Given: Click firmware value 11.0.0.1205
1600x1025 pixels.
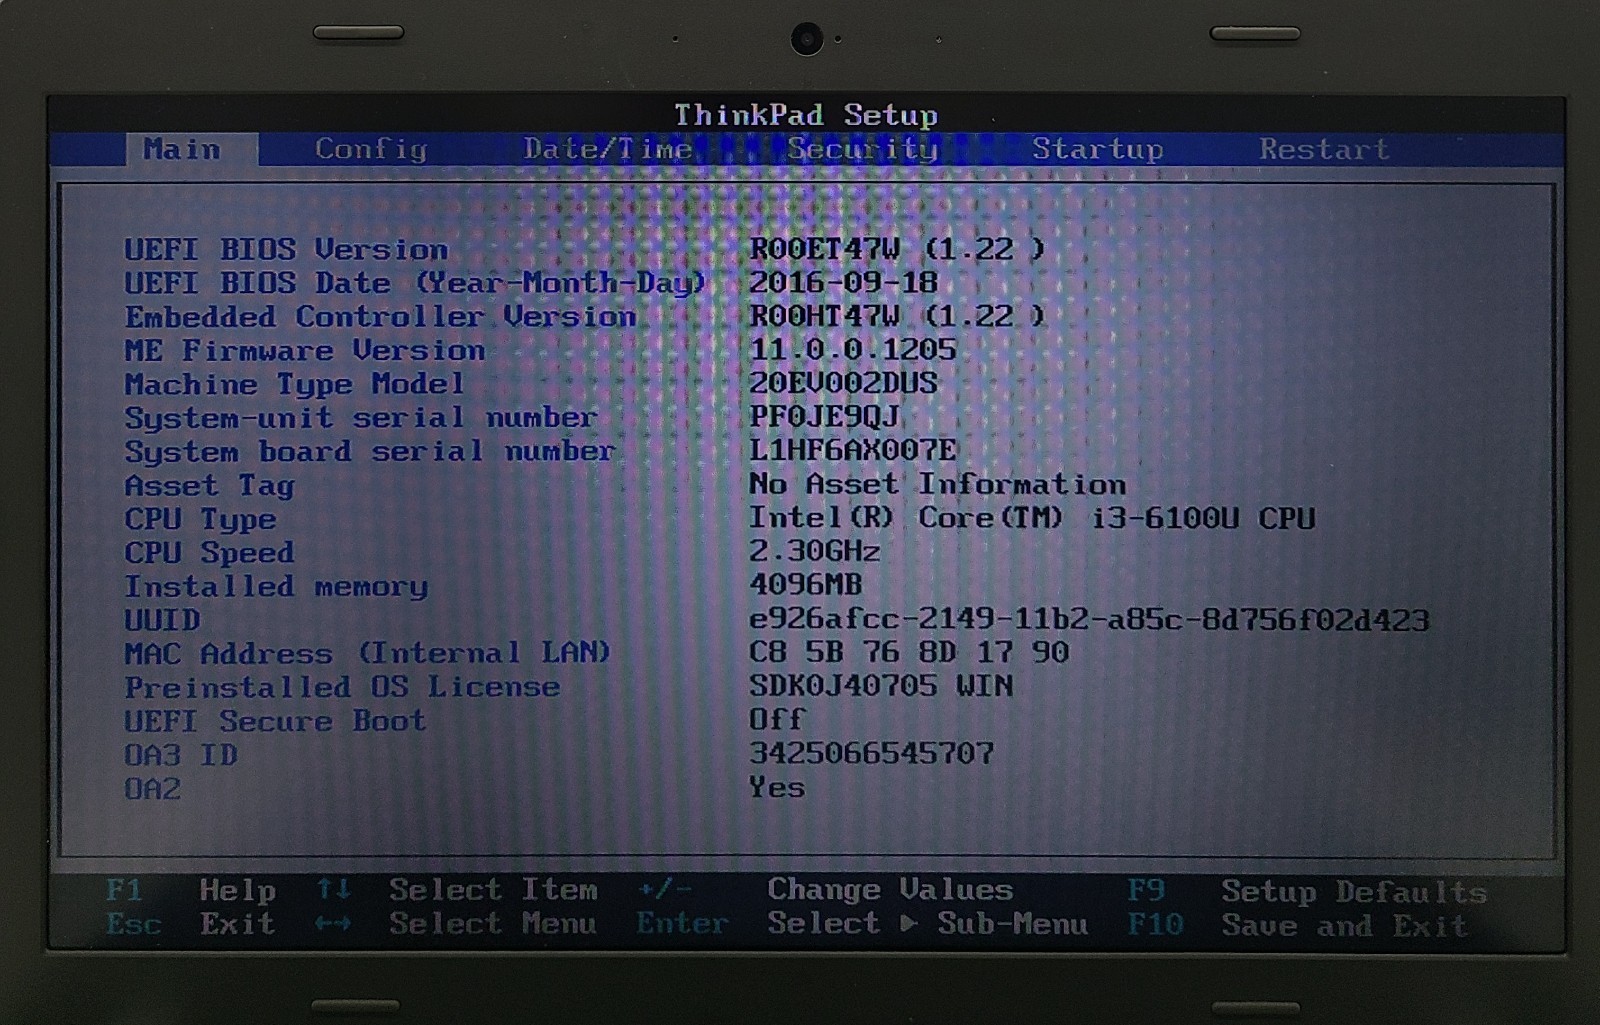Looking at the screenshot, I should pos(853,349).
